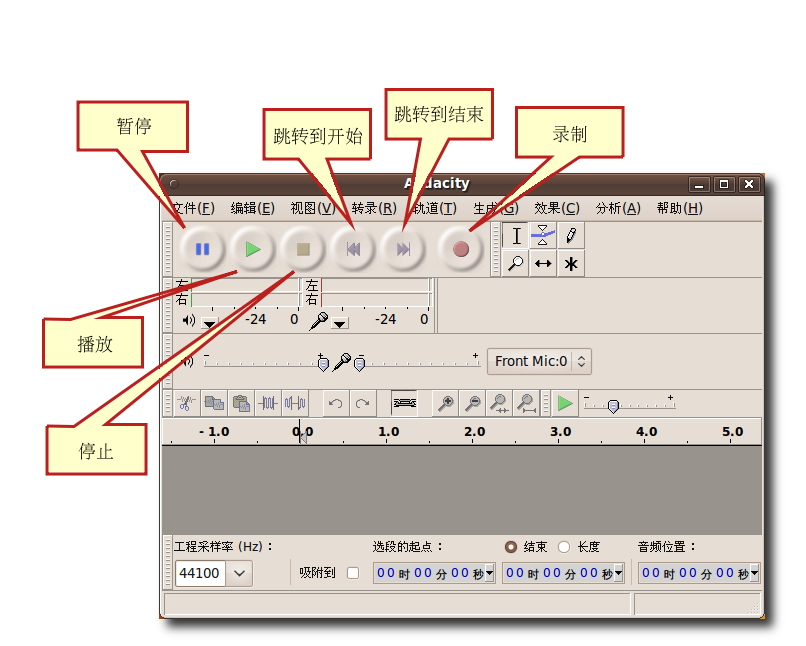Select the Selection (I-beam) tool

click(x=516, y=236)
